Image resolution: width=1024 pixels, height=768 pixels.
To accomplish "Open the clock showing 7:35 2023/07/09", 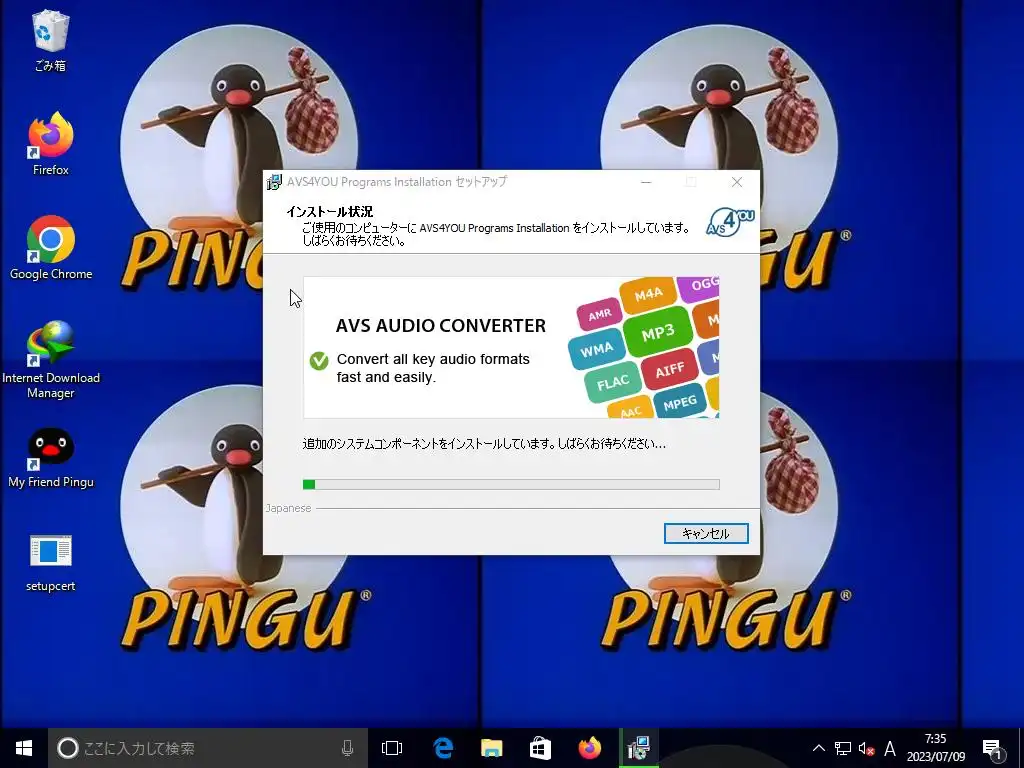I will (935, 748).
